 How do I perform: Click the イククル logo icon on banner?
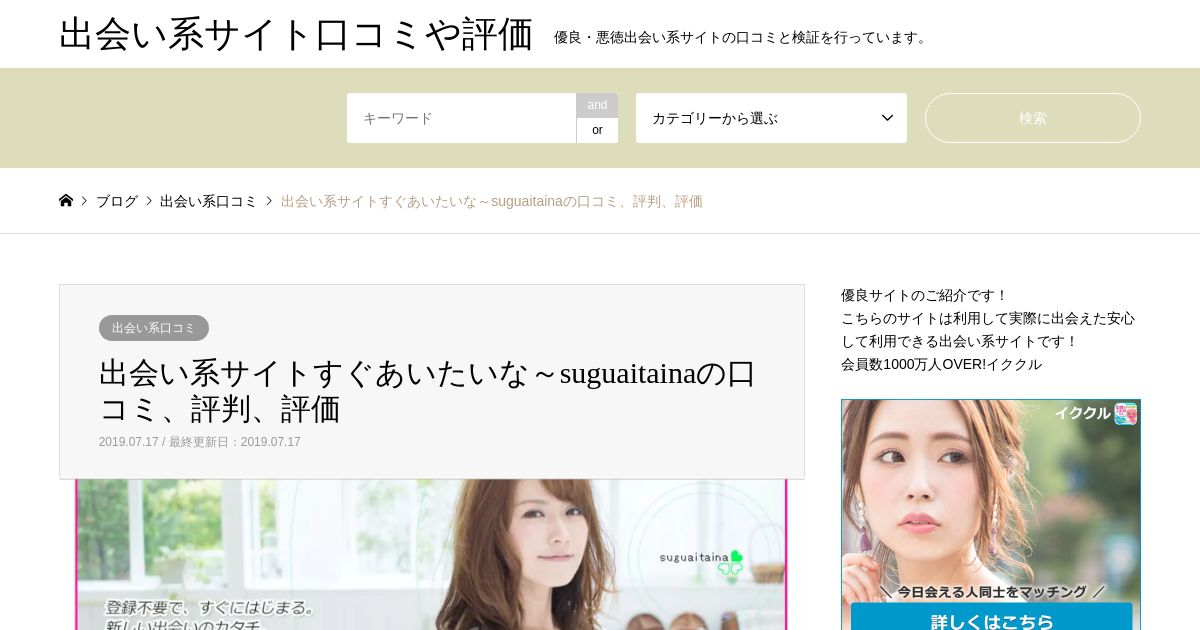[x=1126, y=414]
